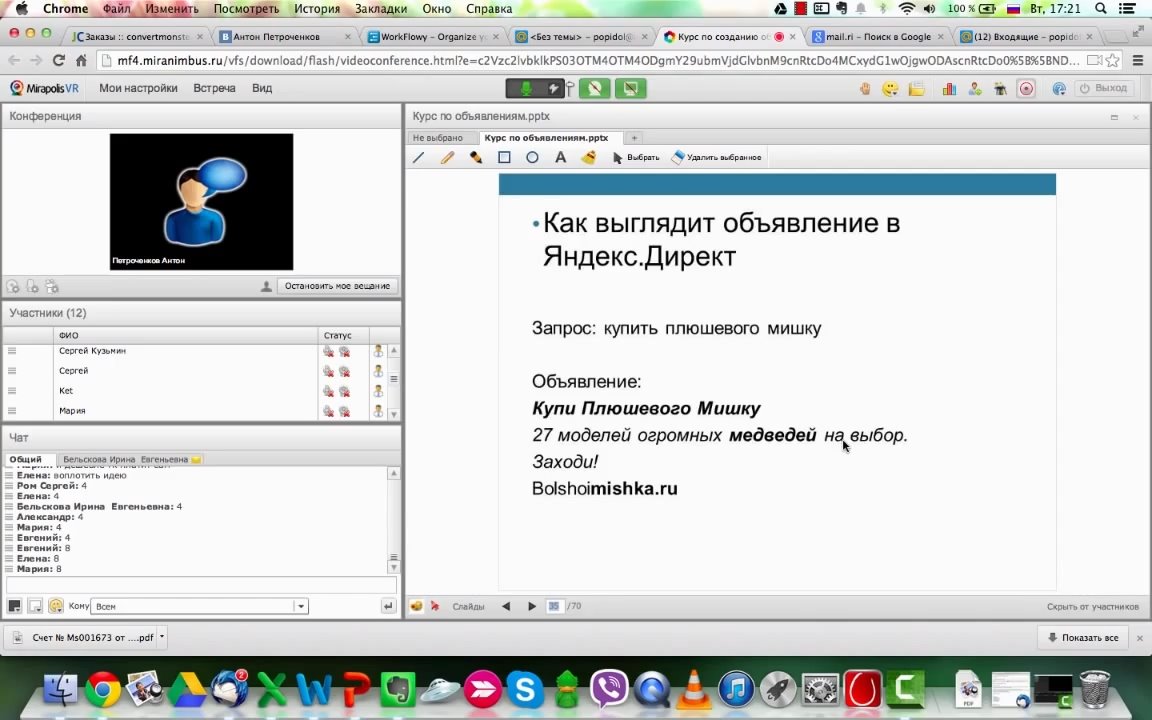Toggle the webcam broadcast button

coord(595,89)
